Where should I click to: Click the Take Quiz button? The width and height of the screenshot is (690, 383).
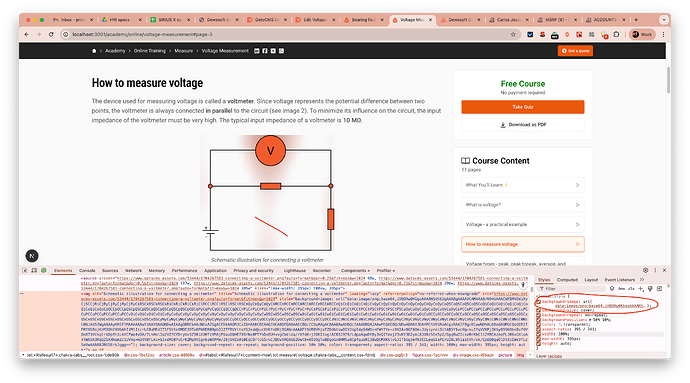tap(523, 107)
